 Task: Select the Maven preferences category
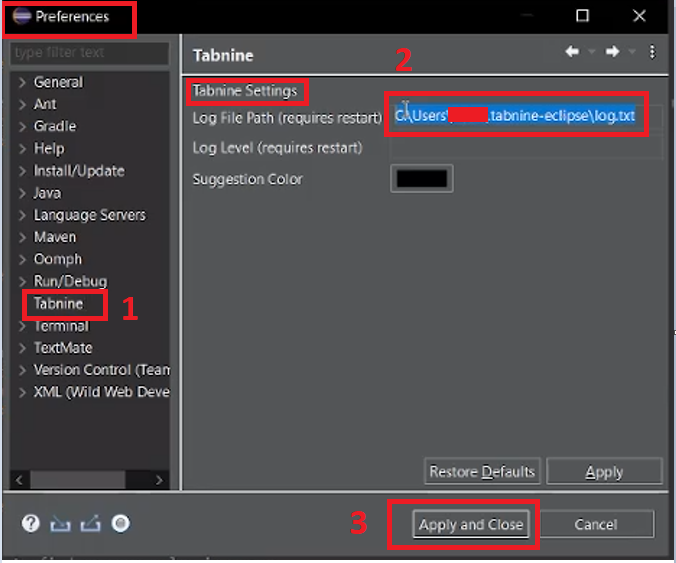(55, 237)
